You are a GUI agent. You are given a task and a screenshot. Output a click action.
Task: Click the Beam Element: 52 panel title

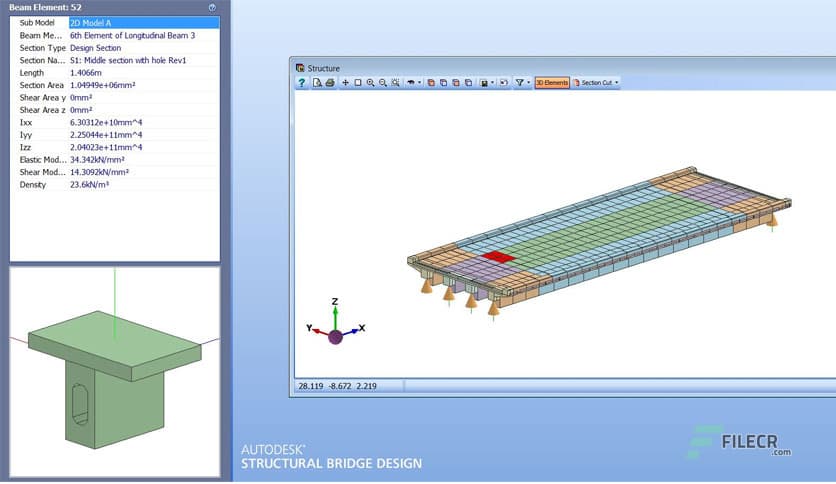click(45, 7)
